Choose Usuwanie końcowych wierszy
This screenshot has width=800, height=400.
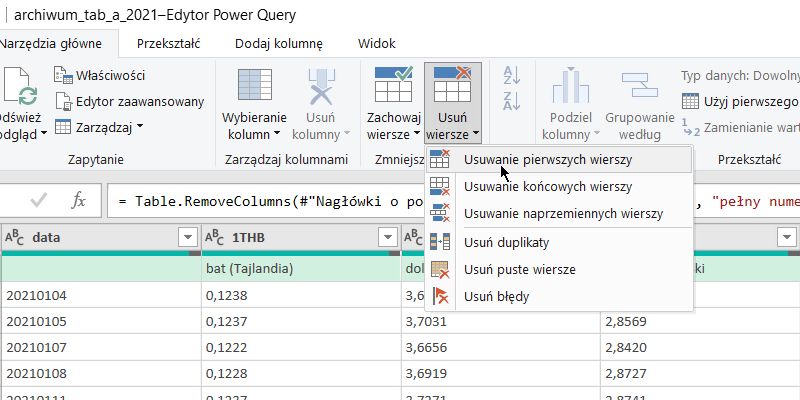tap(547, 187)
